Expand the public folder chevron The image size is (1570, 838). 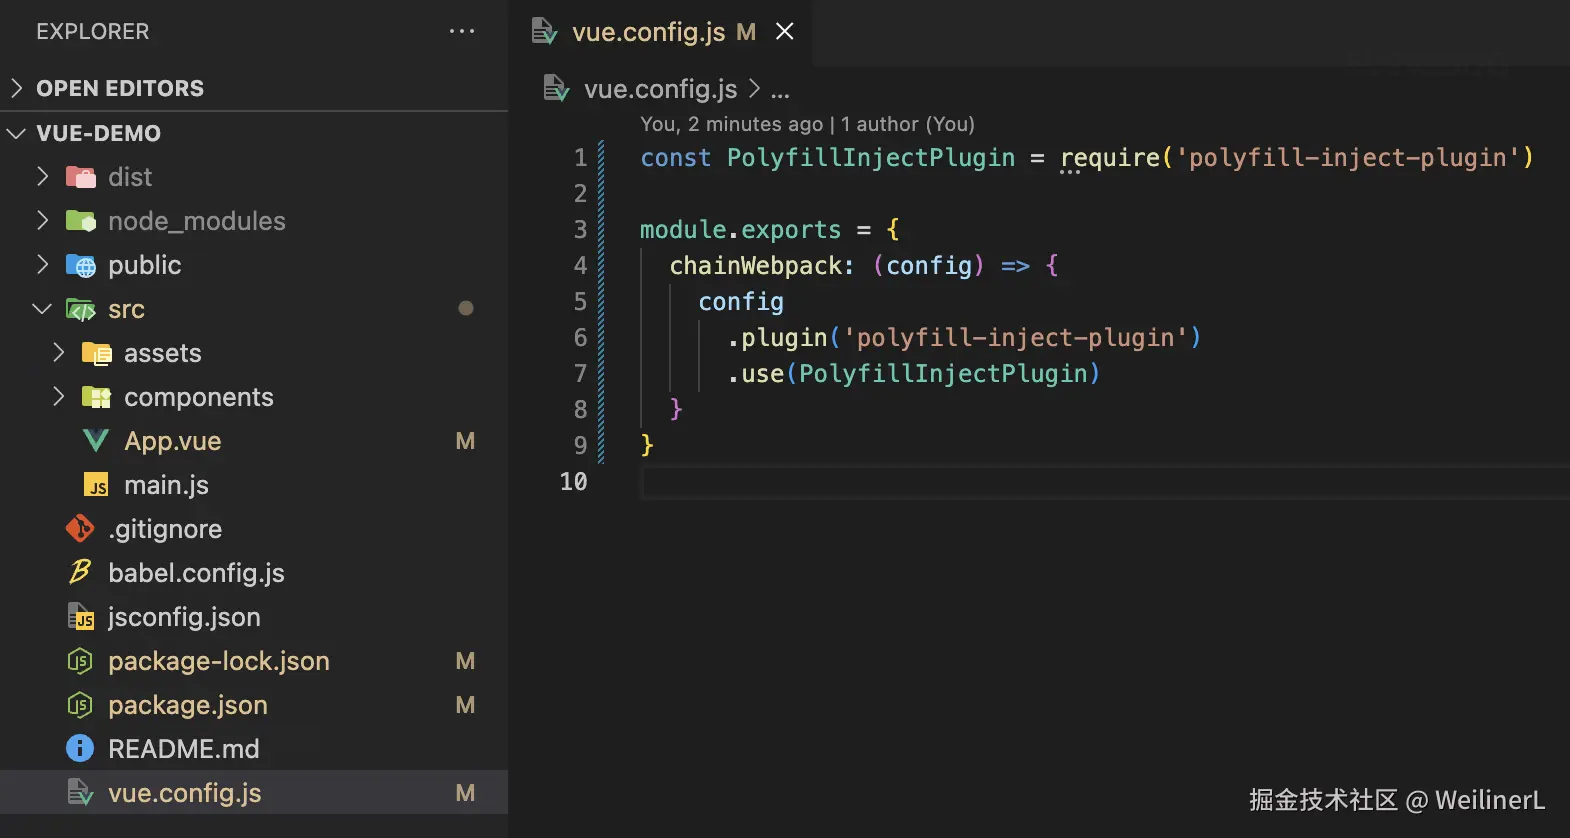43,264
